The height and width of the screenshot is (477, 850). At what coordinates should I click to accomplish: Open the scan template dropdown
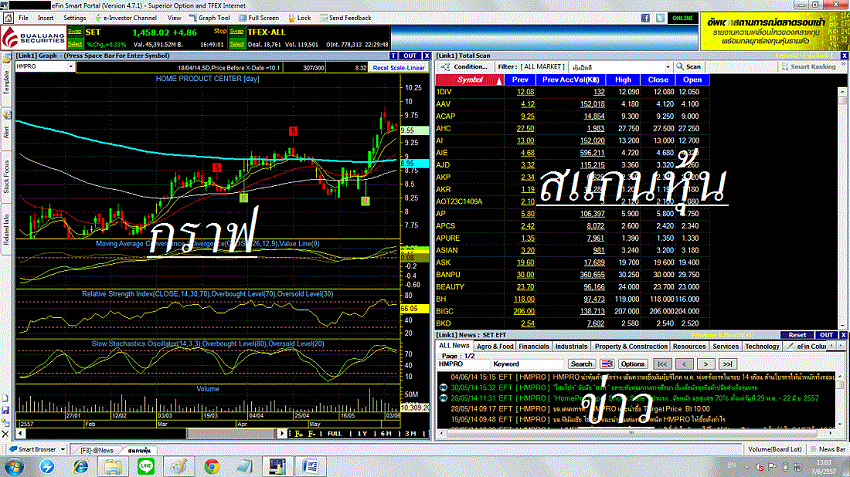point(667,67)
